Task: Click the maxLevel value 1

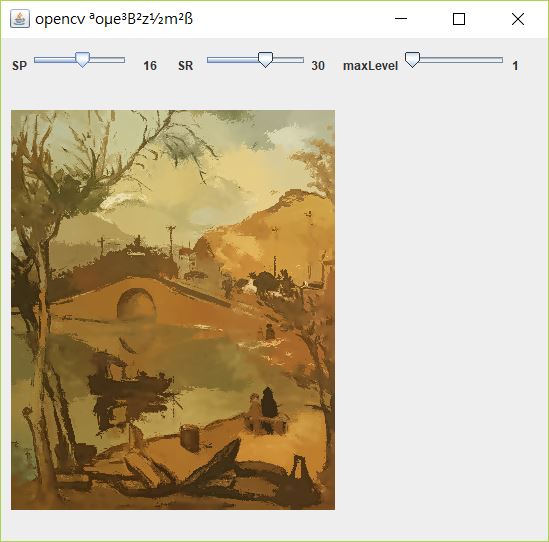Action: (x=515, y=66)
